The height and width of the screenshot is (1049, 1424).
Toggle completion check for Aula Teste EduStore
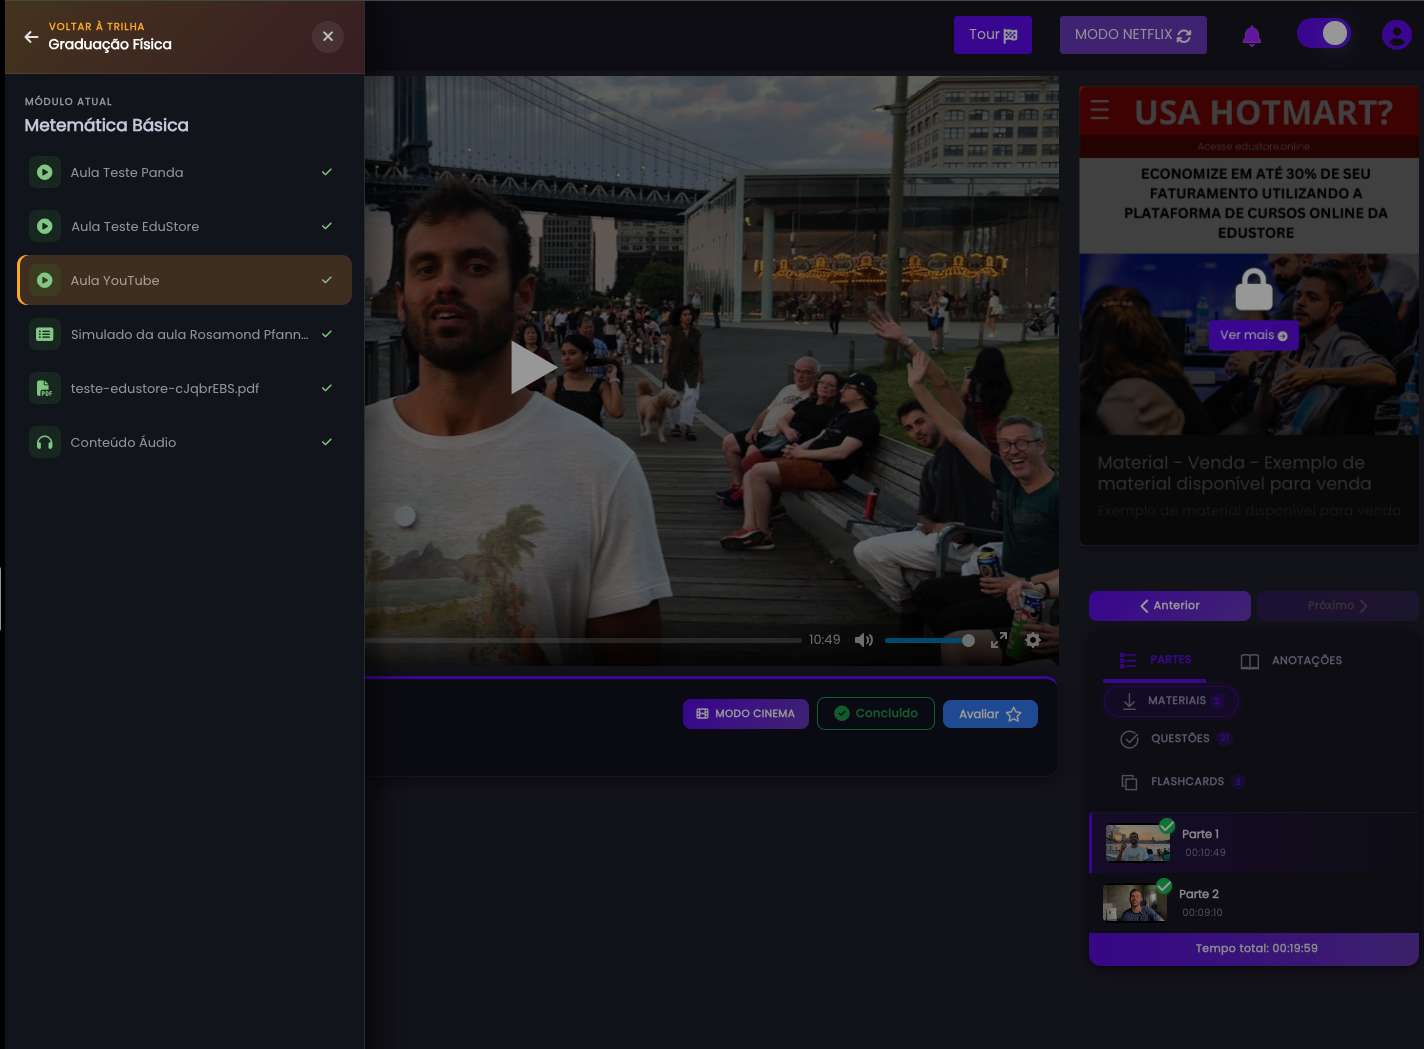coord(327,226)
